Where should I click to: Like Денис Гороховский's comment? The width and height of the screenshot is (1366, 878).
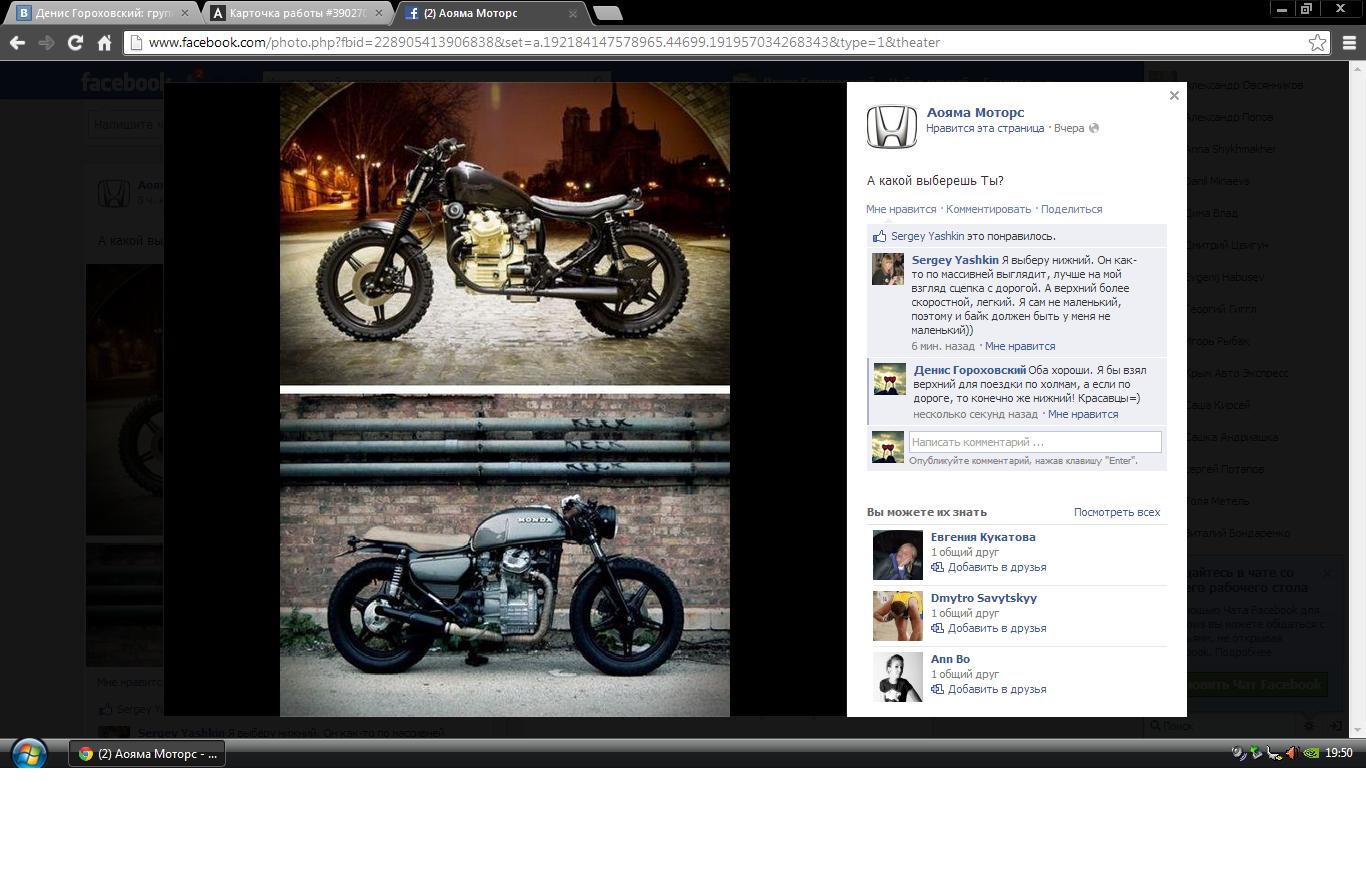point(1083,414)
